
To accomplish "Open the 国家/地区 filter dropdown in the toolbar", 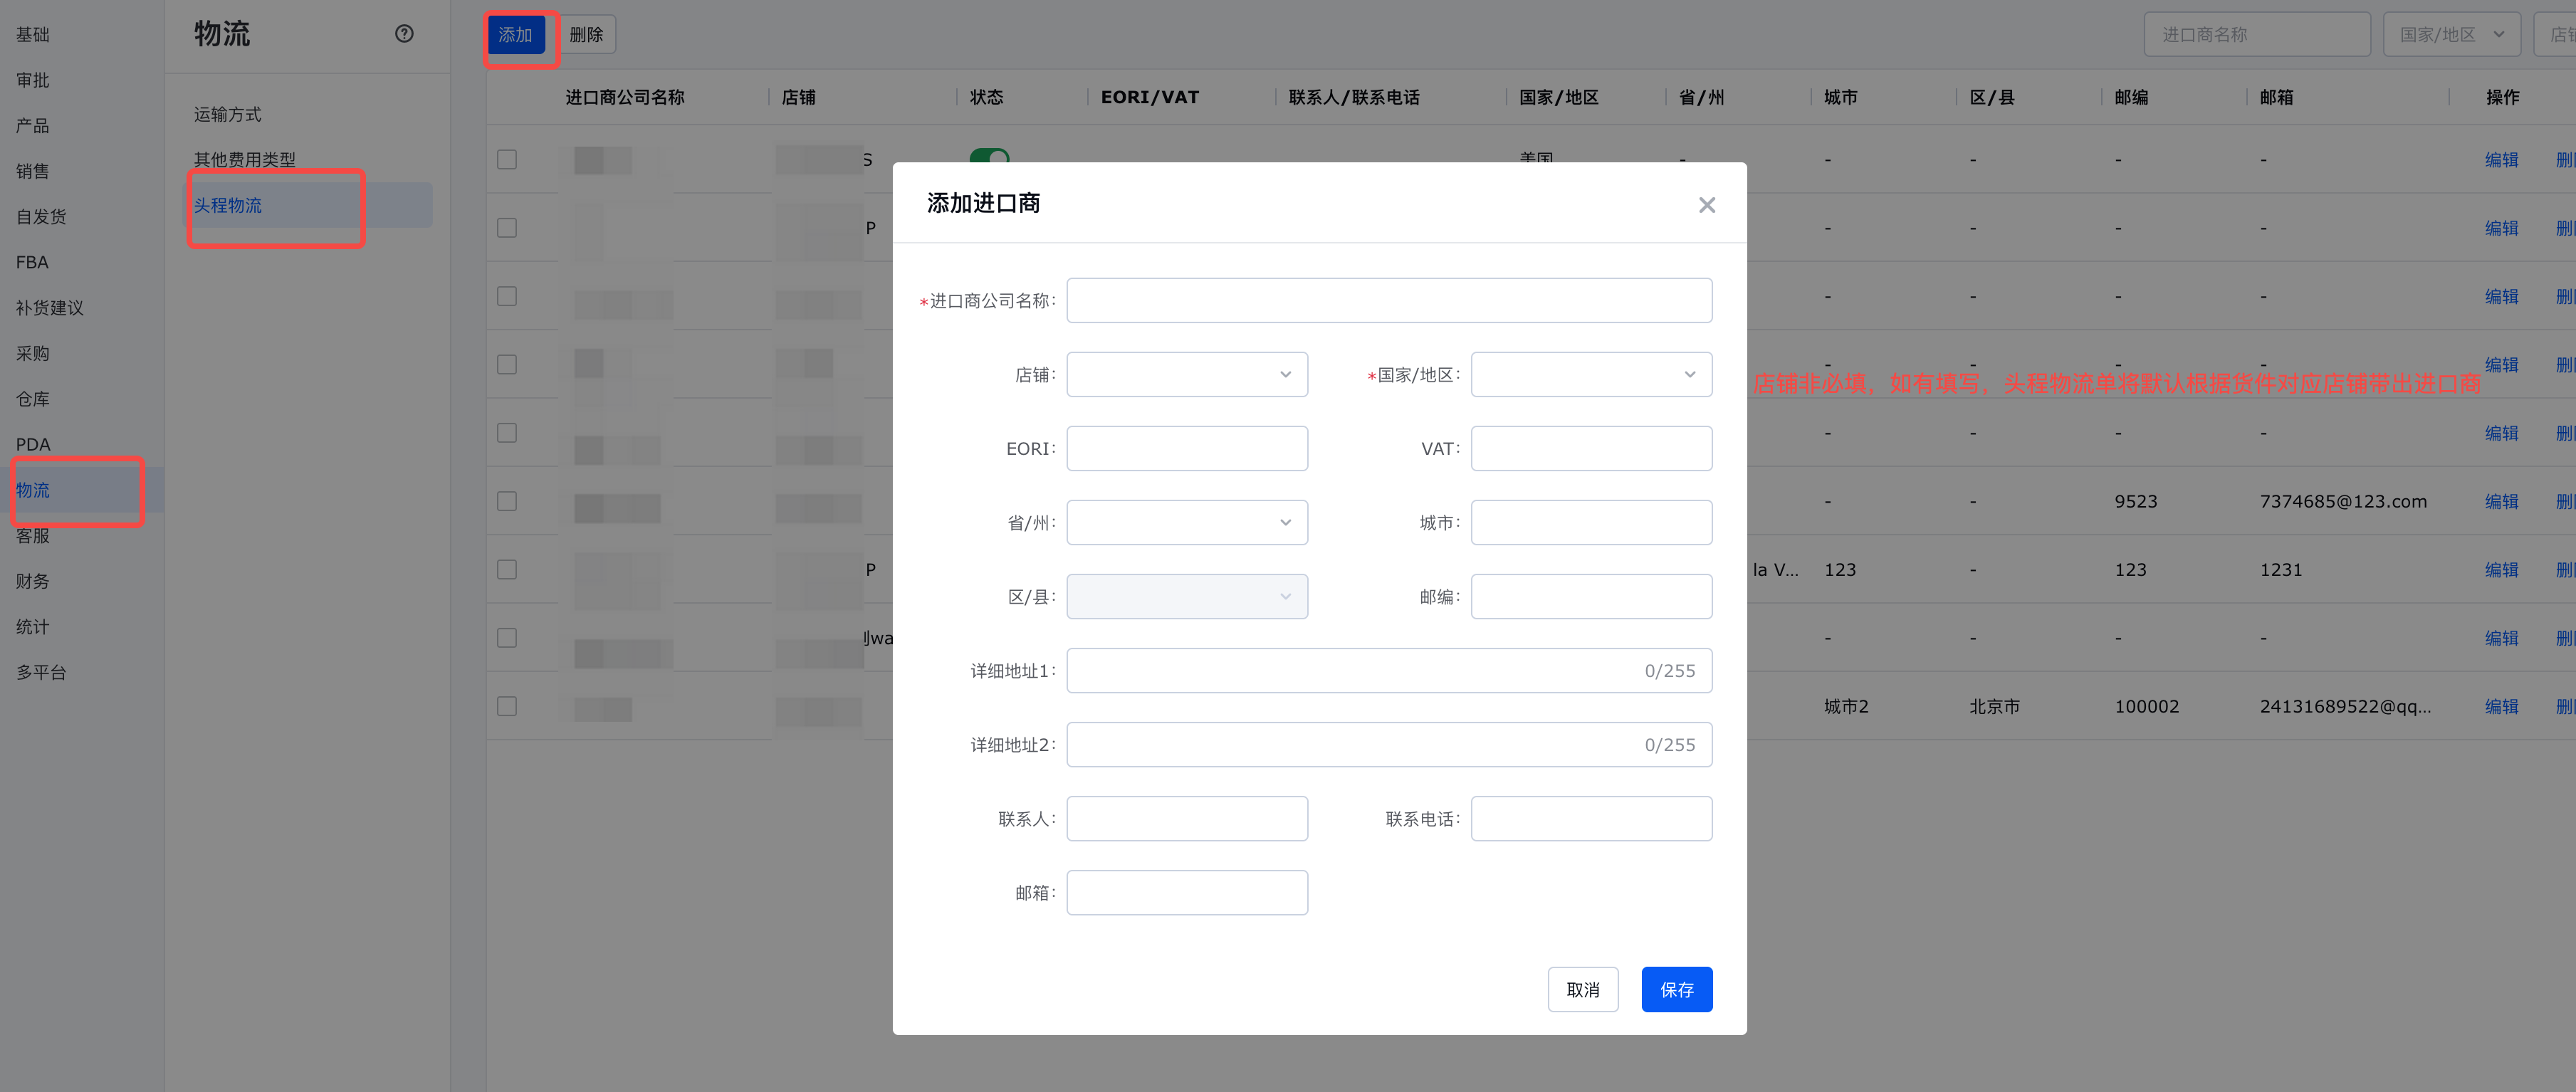I will click(x=2451, y=35).
